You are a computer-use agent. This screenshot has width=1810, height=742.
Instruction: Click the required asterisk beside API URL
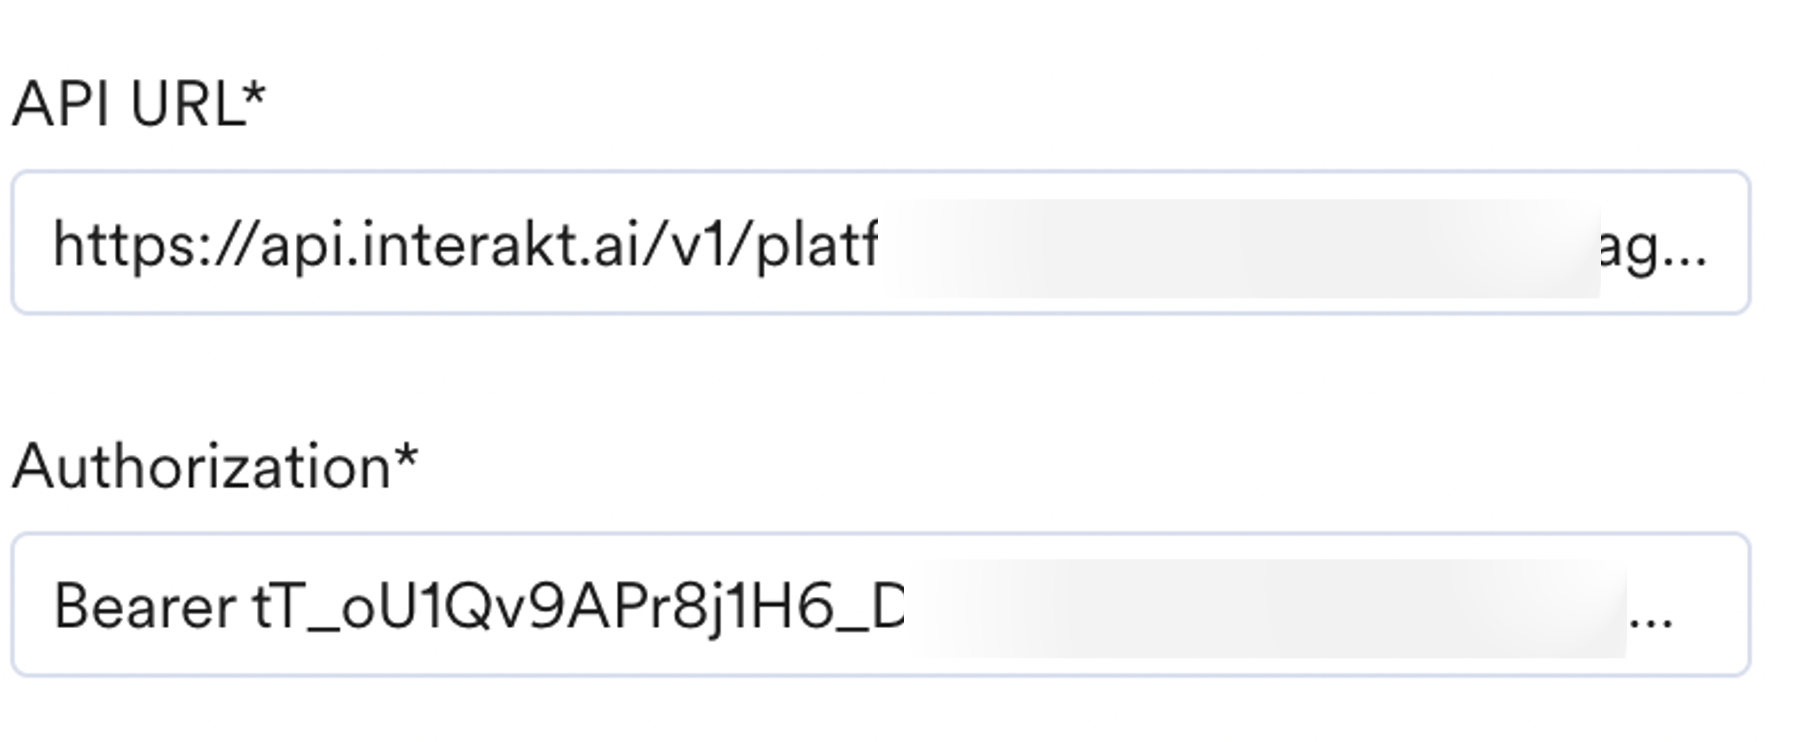256,97
